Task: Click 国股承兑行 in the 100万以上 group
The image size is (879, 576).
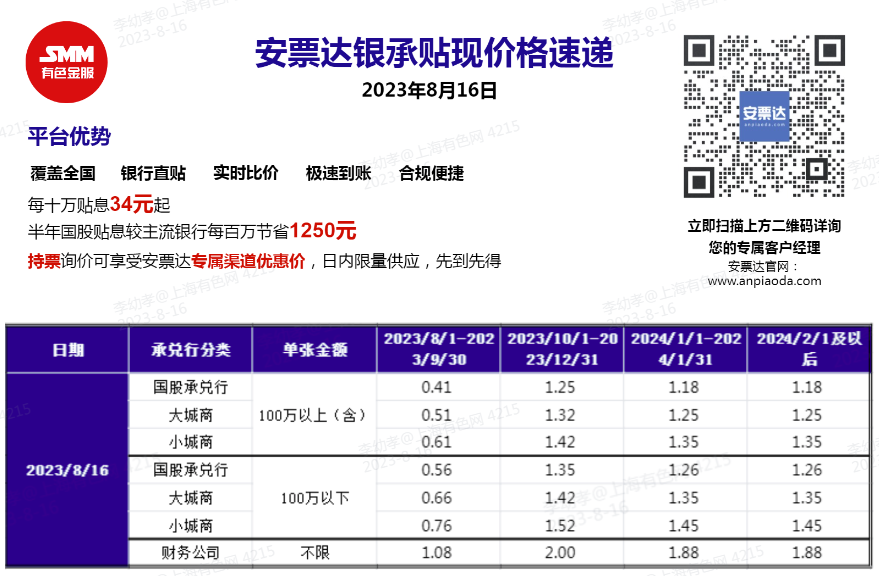Action: click(191, 387)
